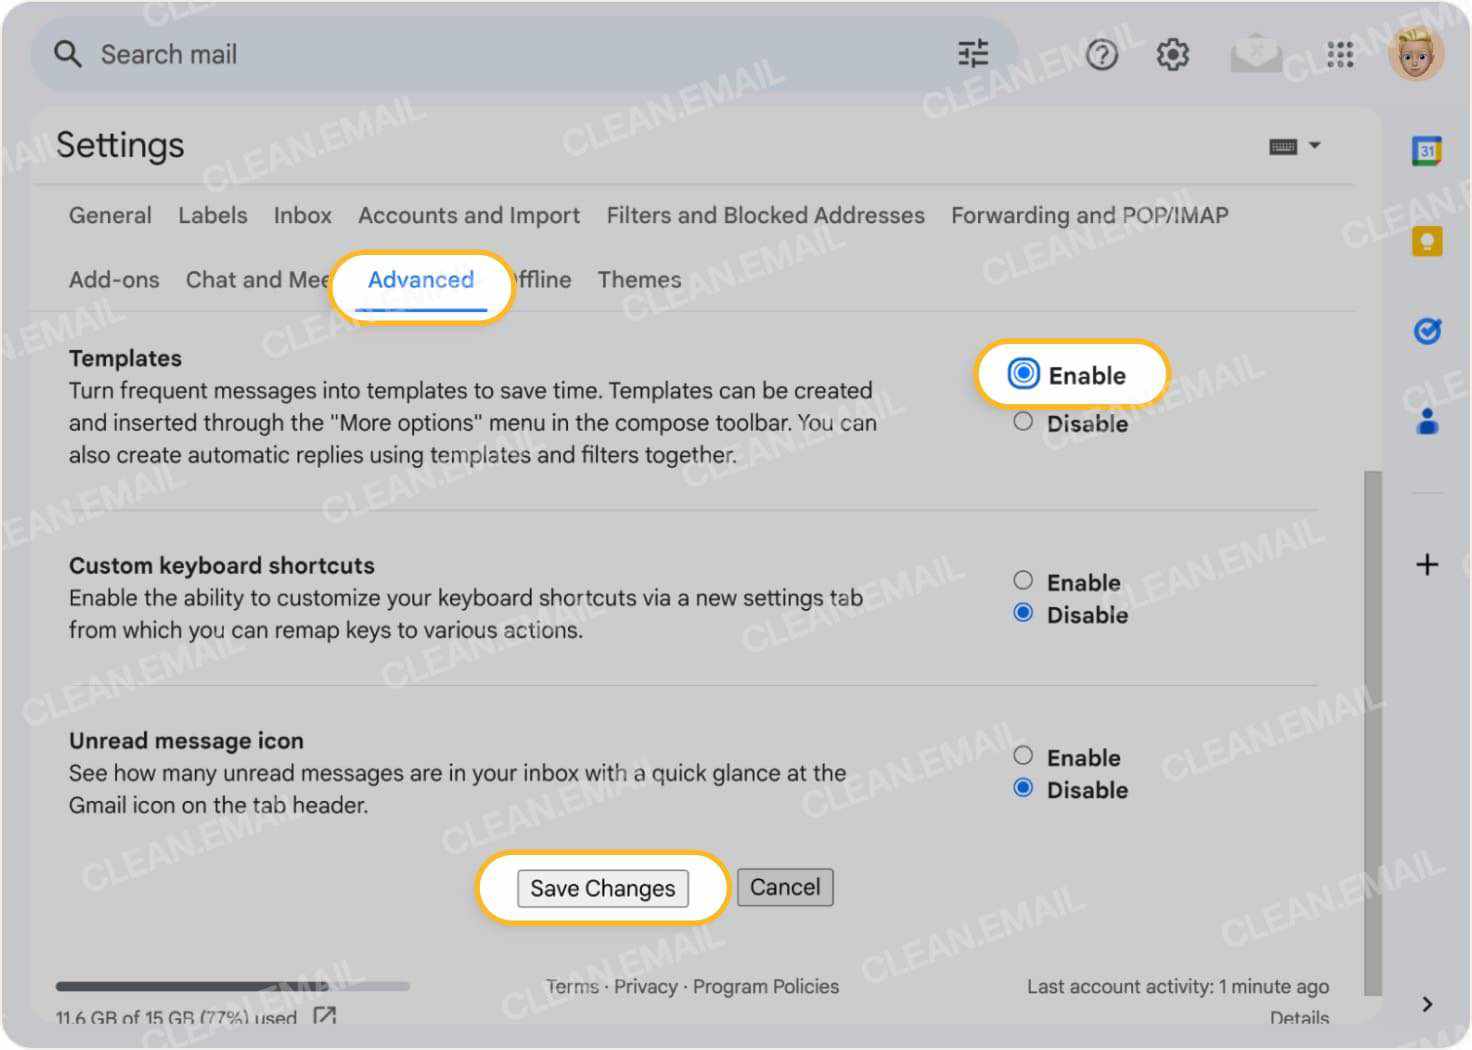The width and height of the screenshot is (1472, 1050).
Task: Open the Program Policies link
Action: pyautogui.click(x=765, y=986)
